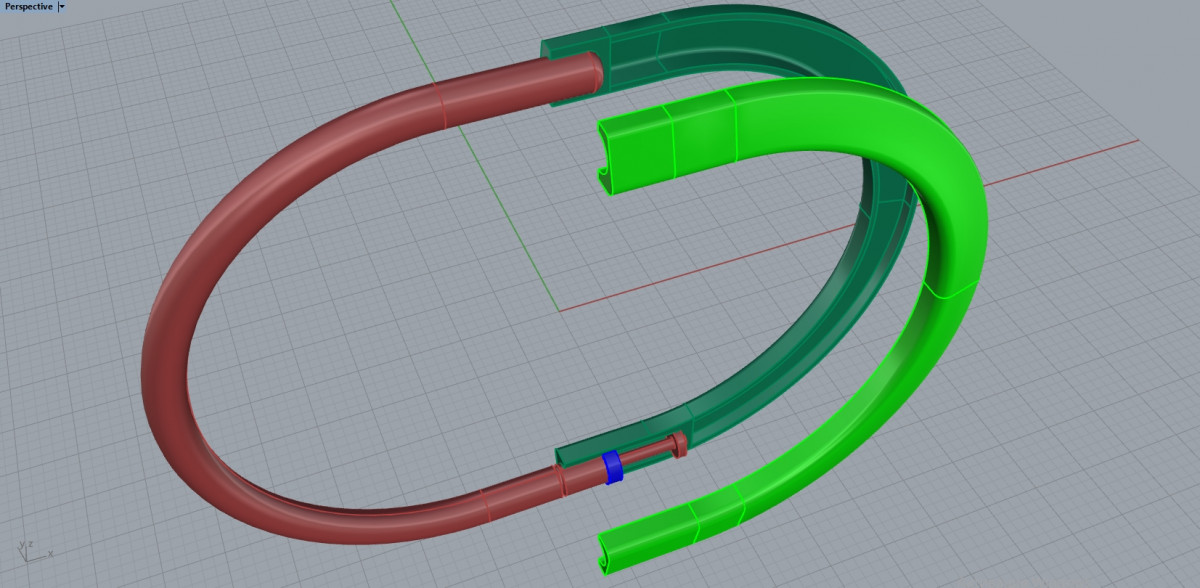Viewport: 1200px width, 588px height.
Task: Click the red flange at the rod end
Action: coord(680,444)
